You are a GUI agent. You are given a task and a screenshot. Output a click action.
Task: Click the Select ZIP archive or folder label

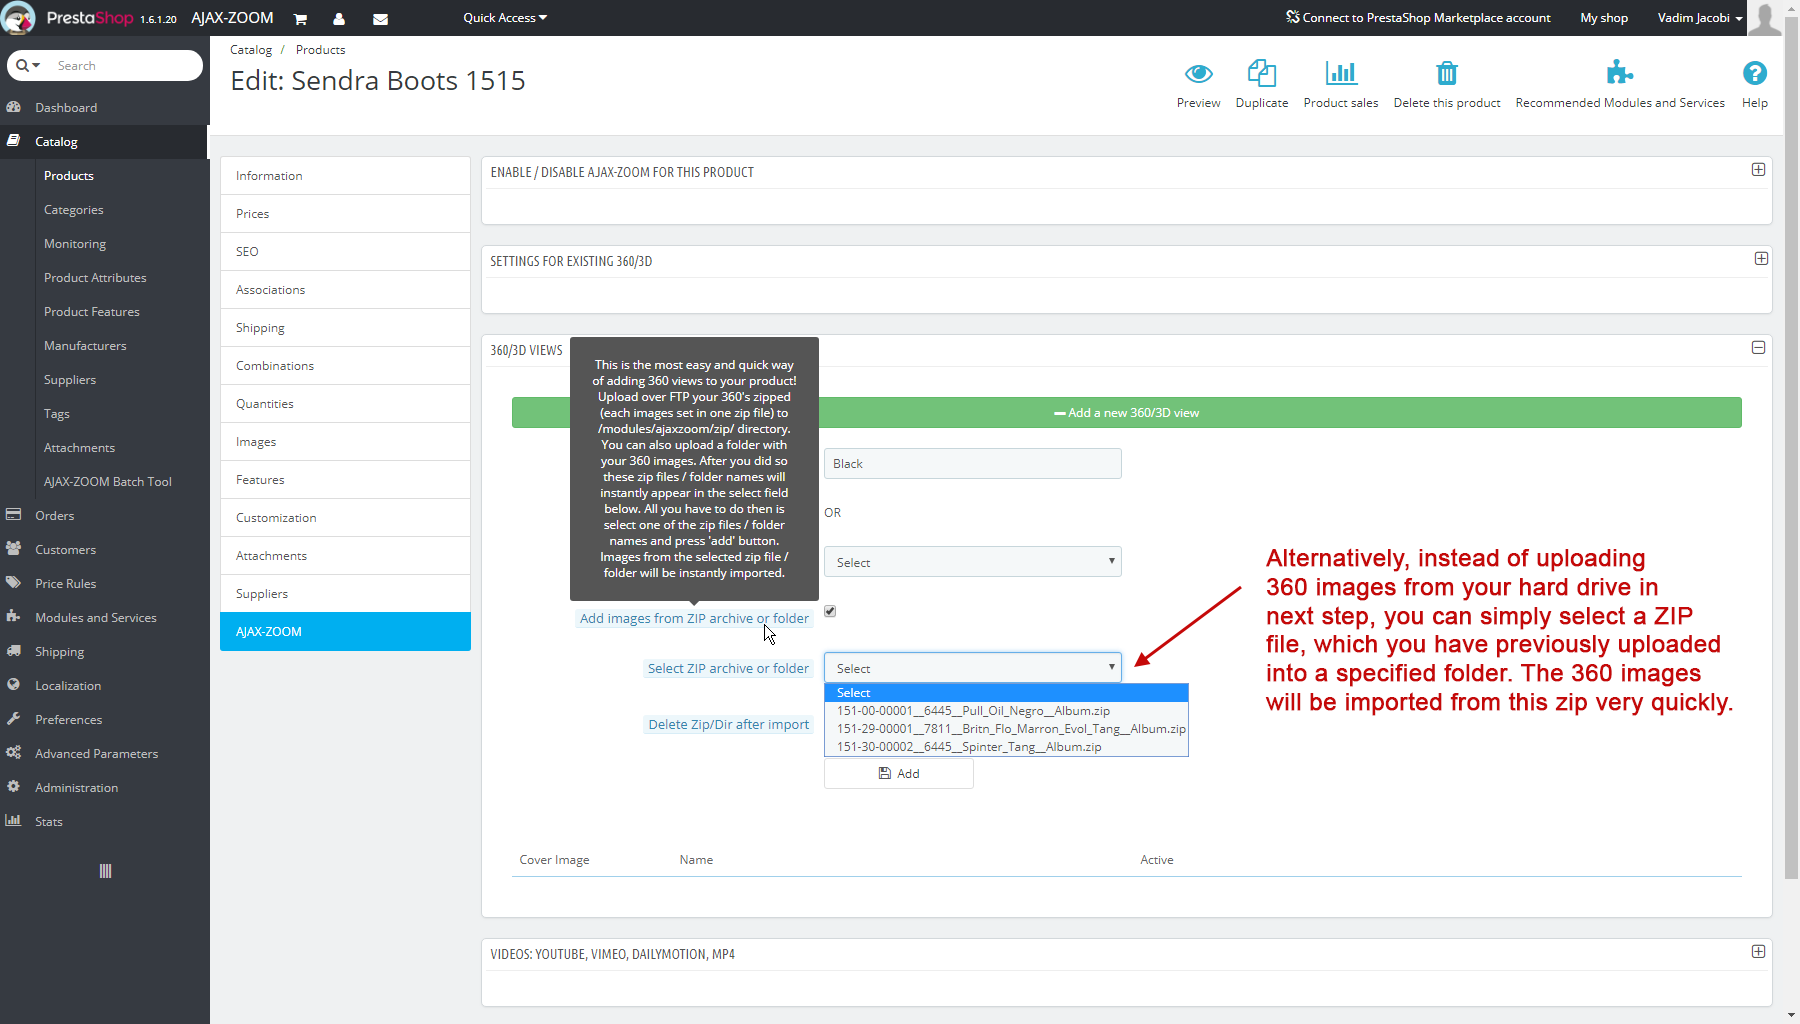click(x=728, y=669)
